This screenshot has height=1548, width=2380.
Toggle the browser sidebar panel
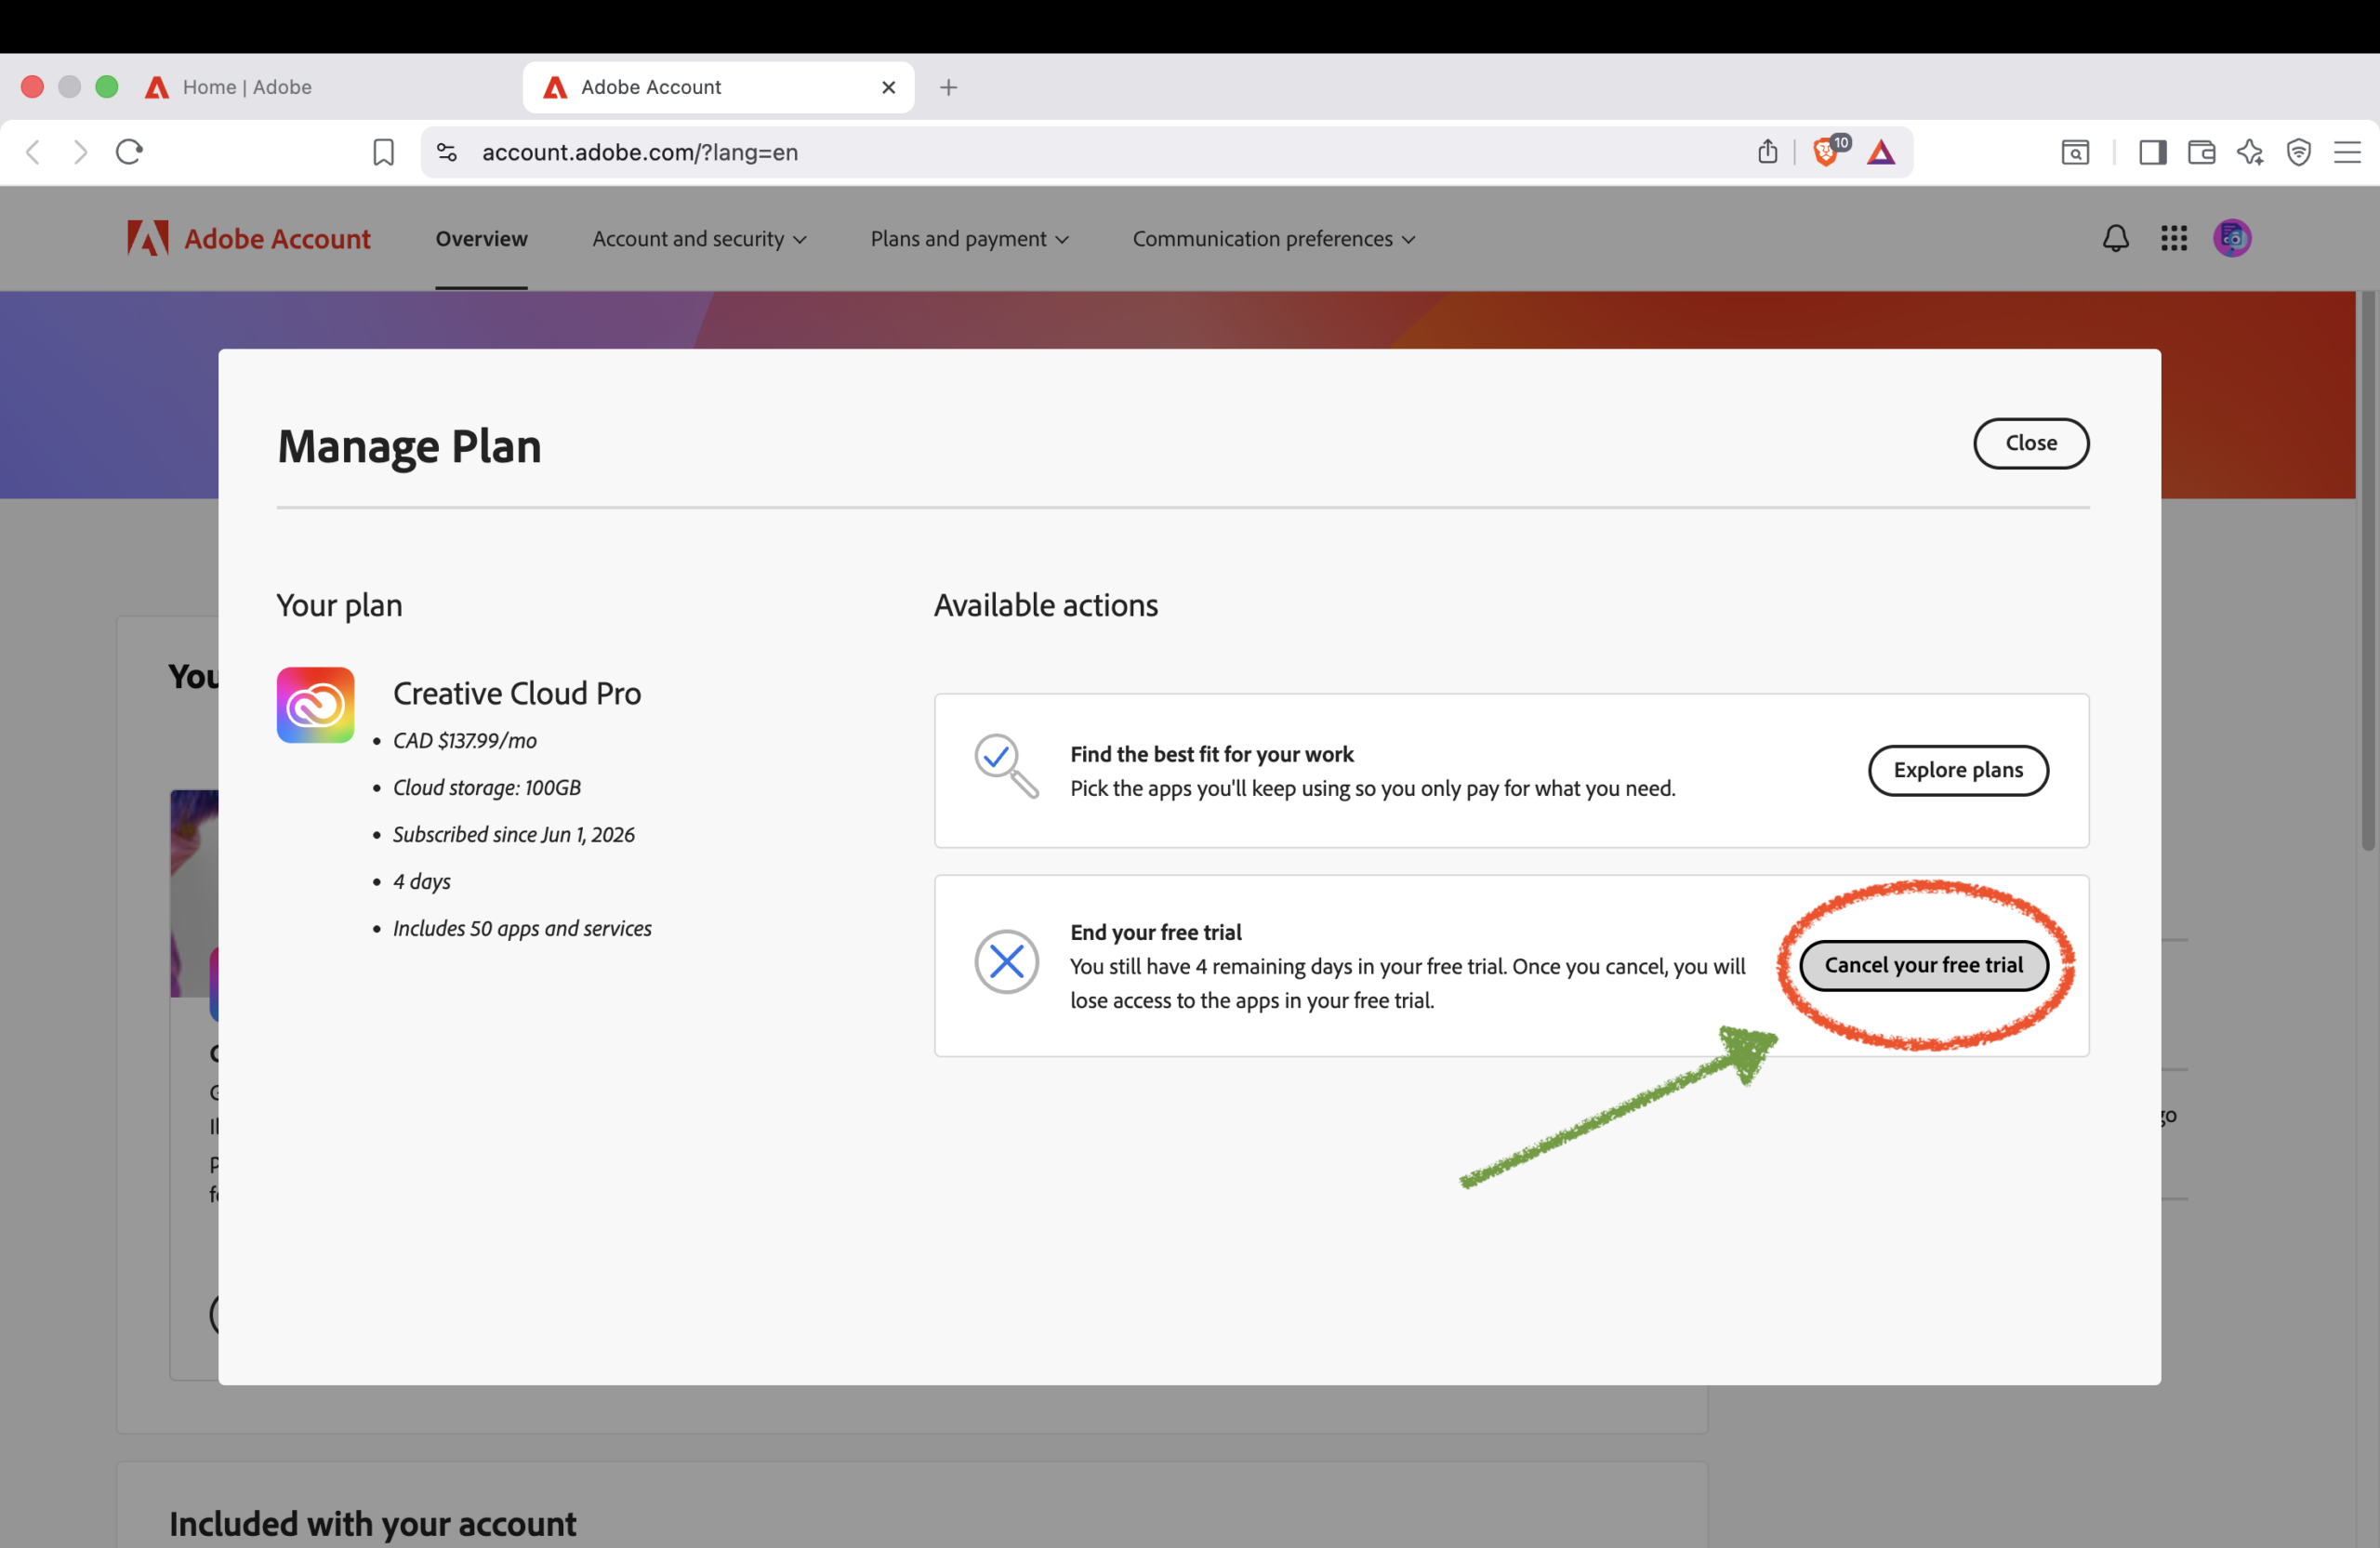pyautogui.click(x=2152, y=152)
